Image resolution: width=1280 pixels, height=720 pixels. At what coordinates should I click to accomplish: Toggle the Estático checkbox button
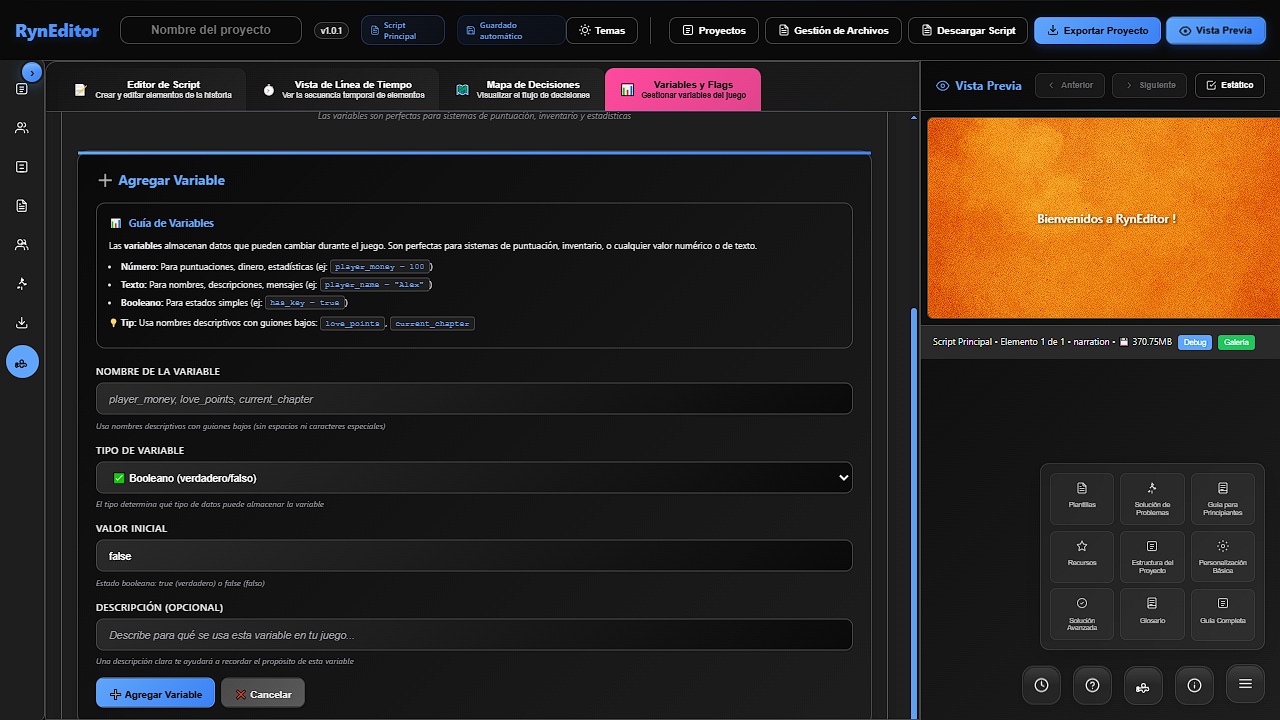tap(1230, 85)
